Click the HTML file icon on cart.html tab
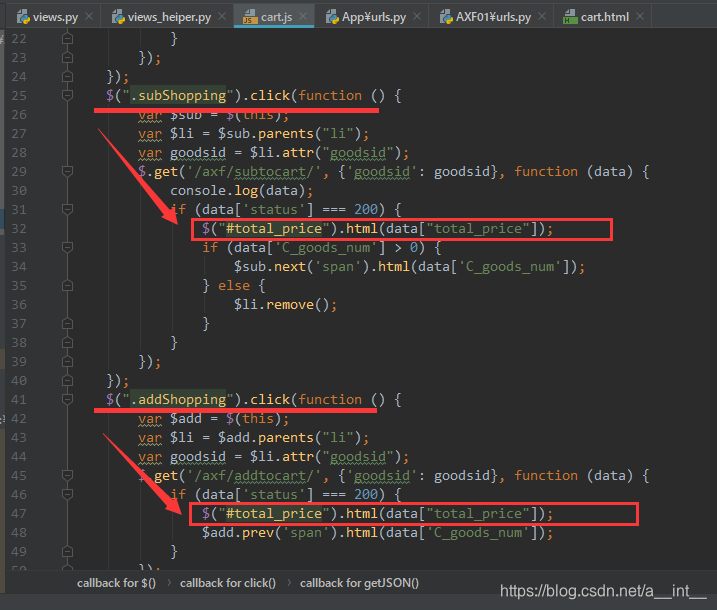 570,17
